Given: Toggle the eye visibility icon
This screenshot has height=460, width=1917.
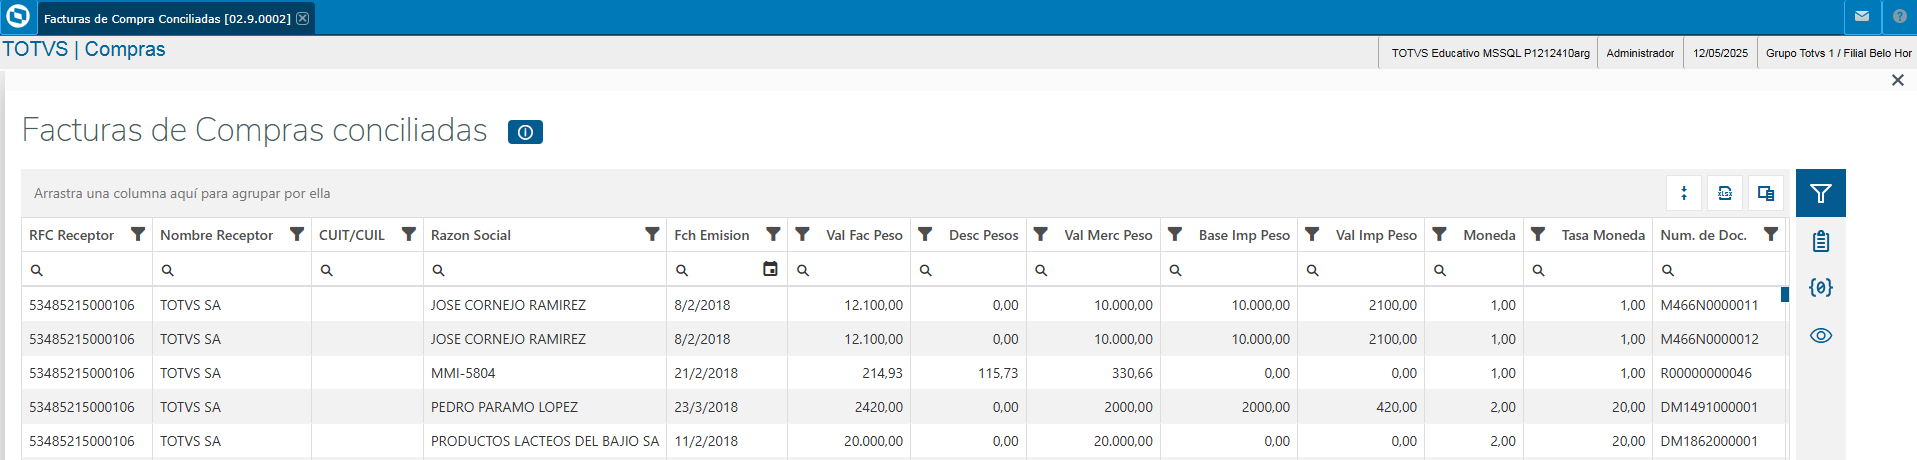Looking at the screenshot, I should coord(1821,336).
